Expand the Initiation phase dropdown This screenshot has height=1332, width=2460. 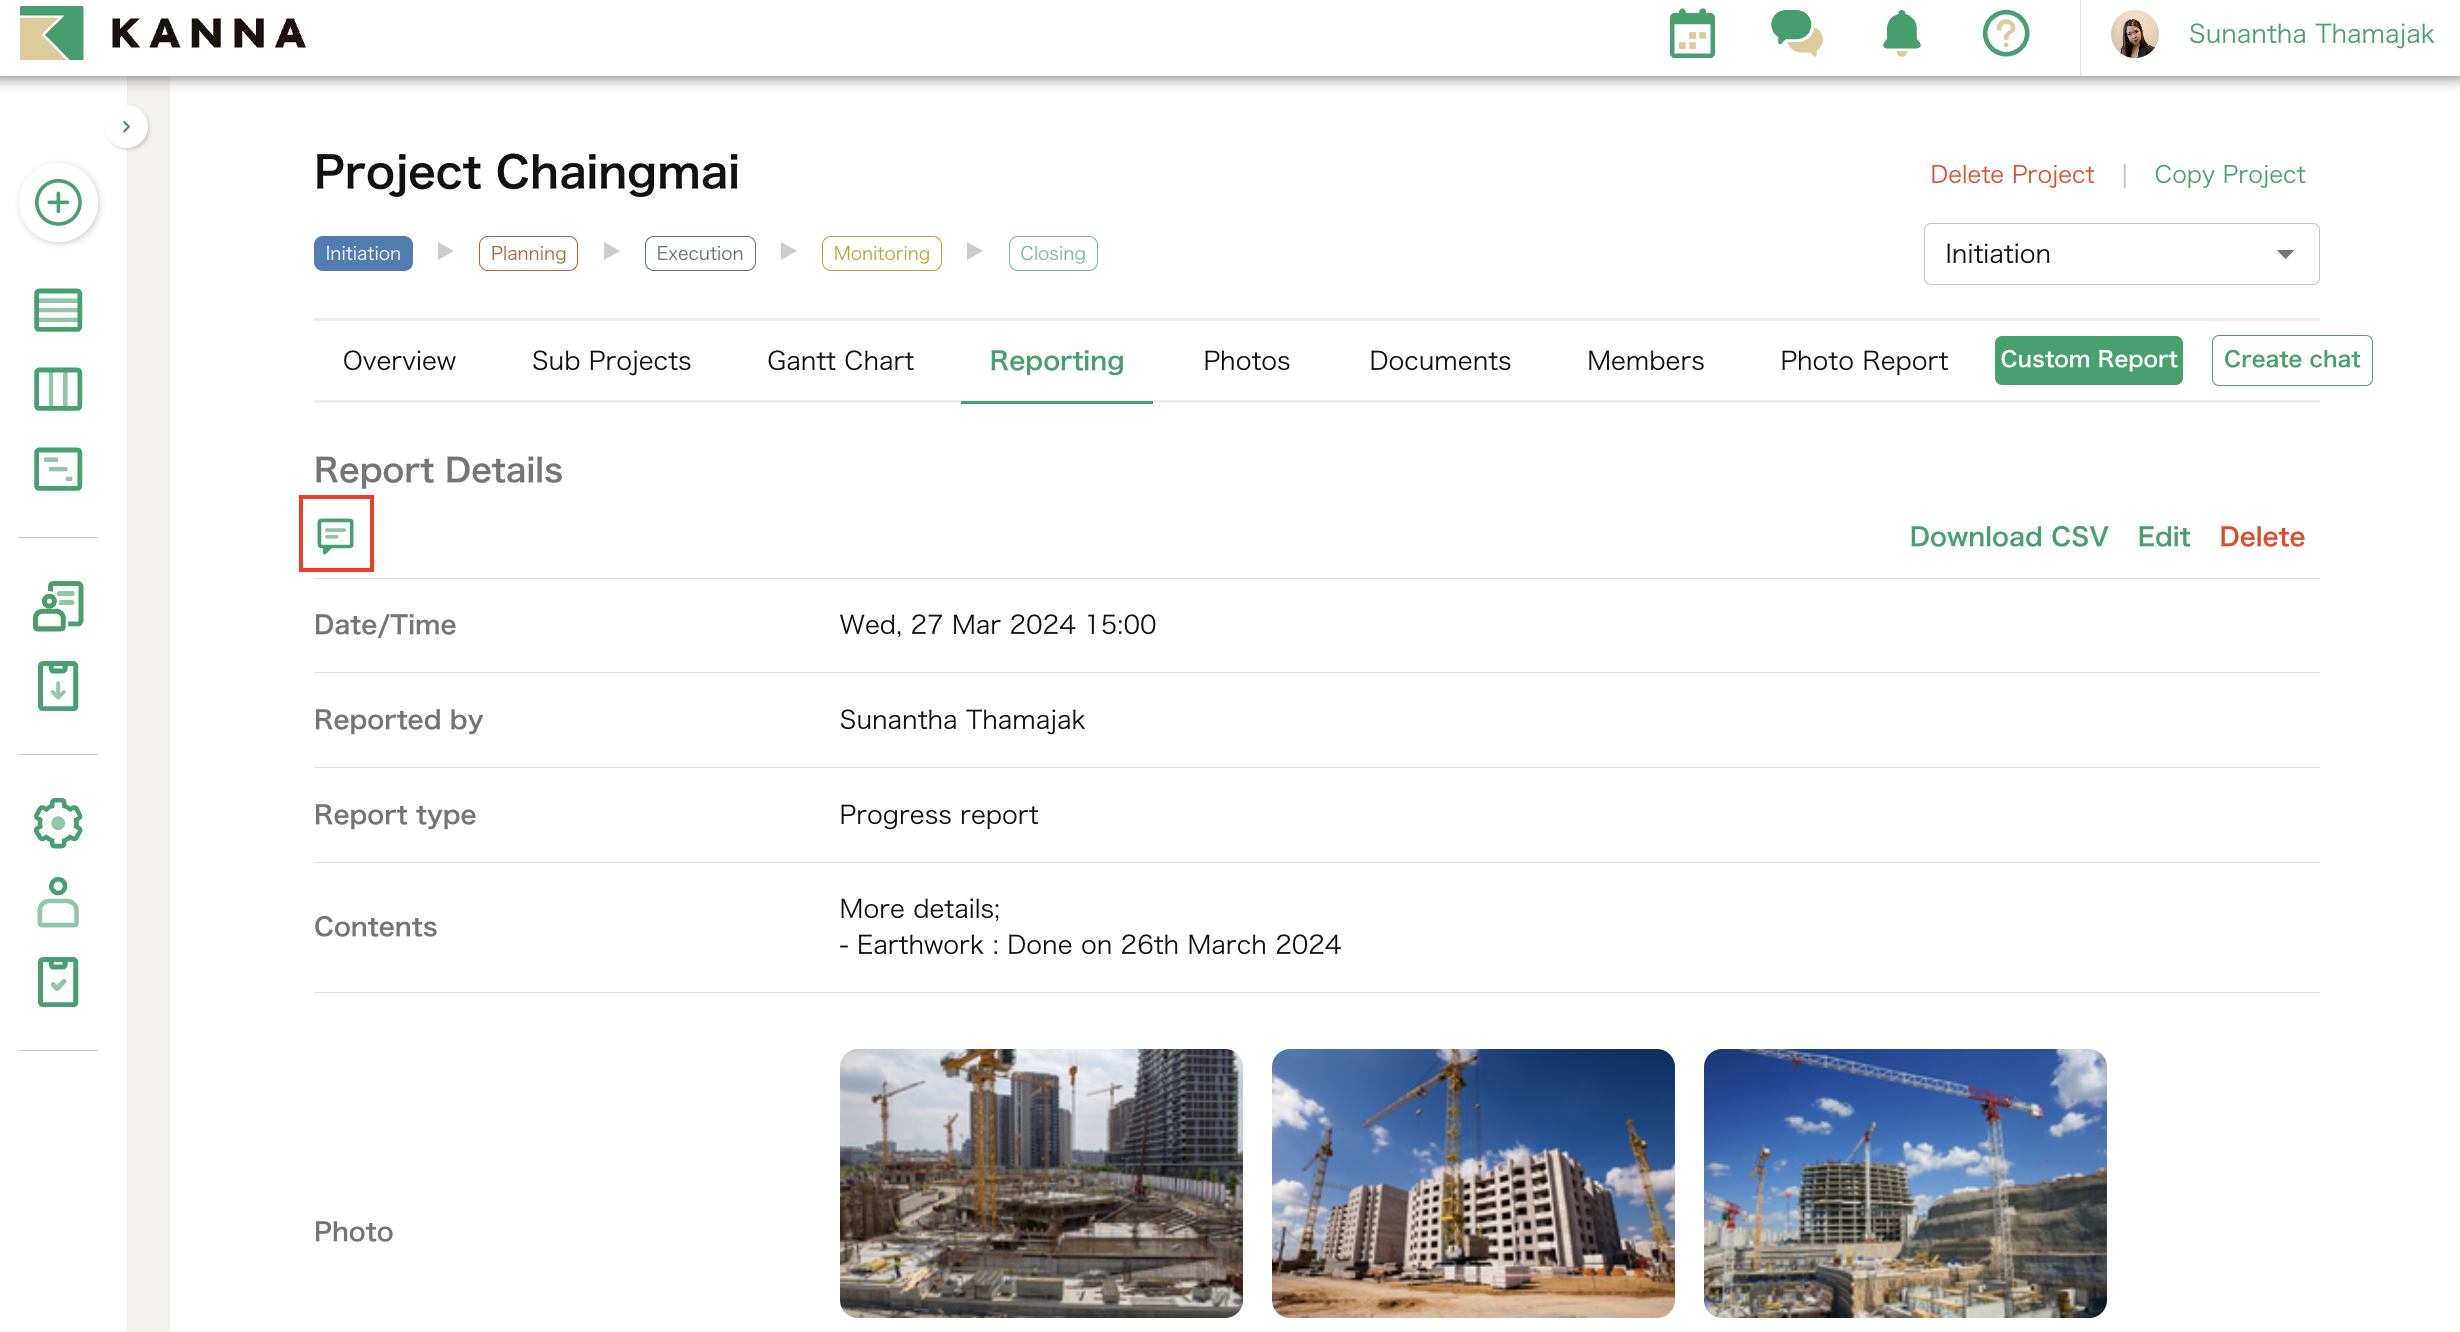coord(2120,254)
